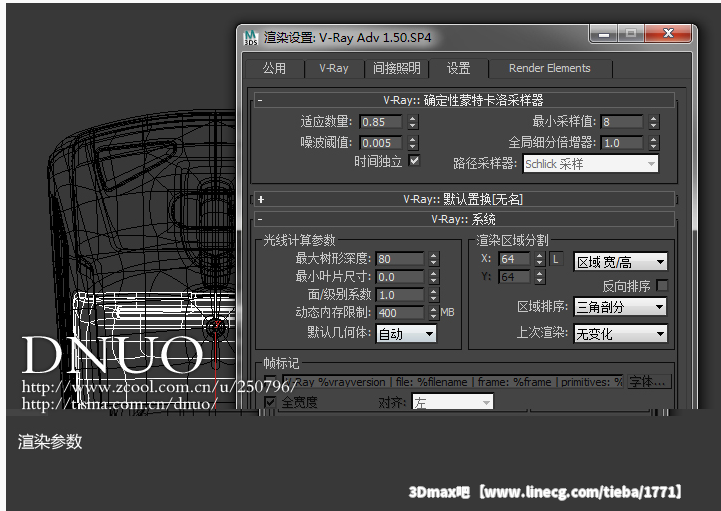The width and height of the screenshot is (721, 511).
Task: Click the 面/级别系数 field
Action: tap(400, 295)
